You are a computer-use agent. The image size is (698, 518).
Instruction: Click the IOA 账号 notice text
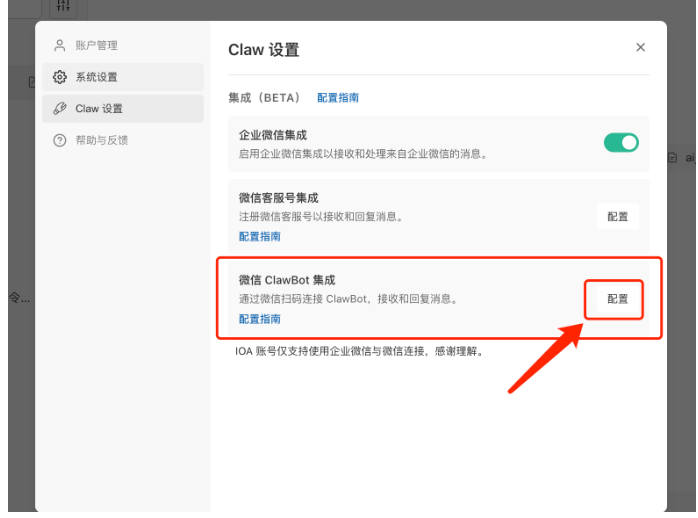click(352, 352)
